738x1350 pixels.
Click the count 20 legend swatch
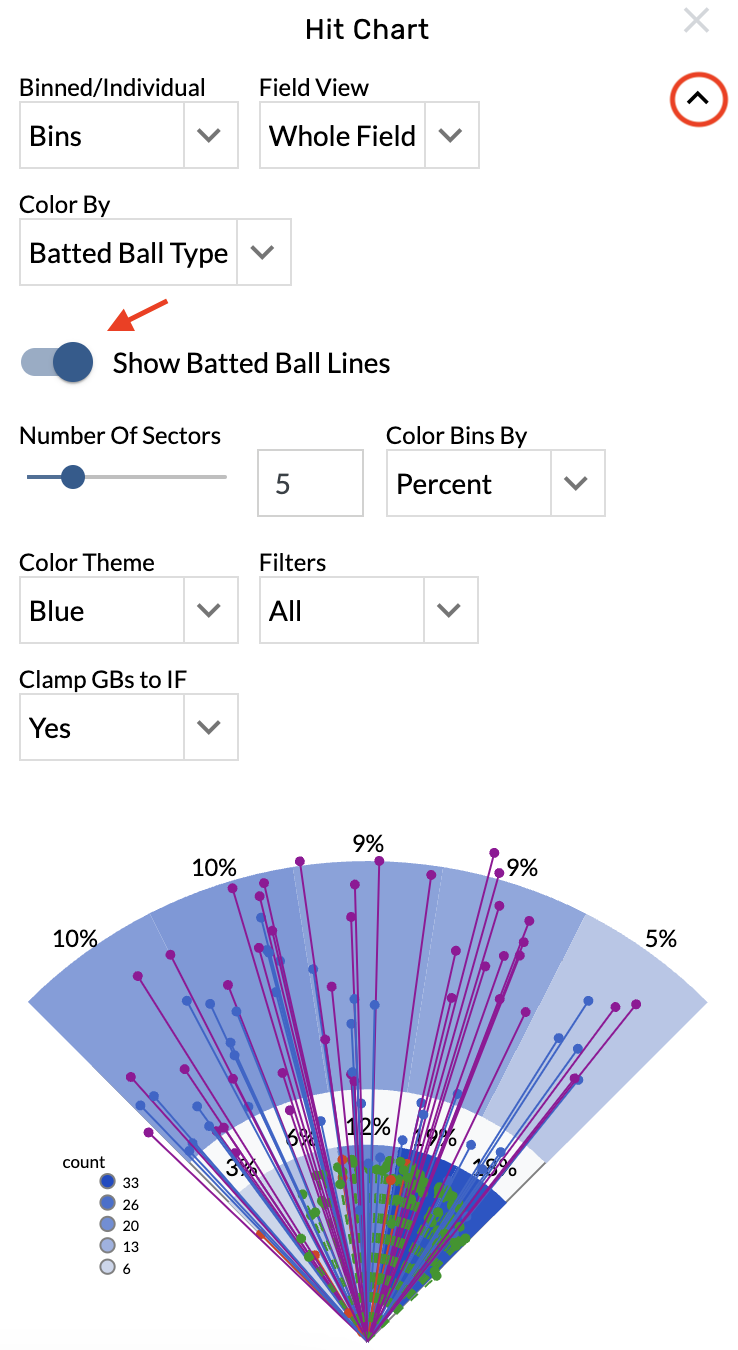tap(107, 1225)
